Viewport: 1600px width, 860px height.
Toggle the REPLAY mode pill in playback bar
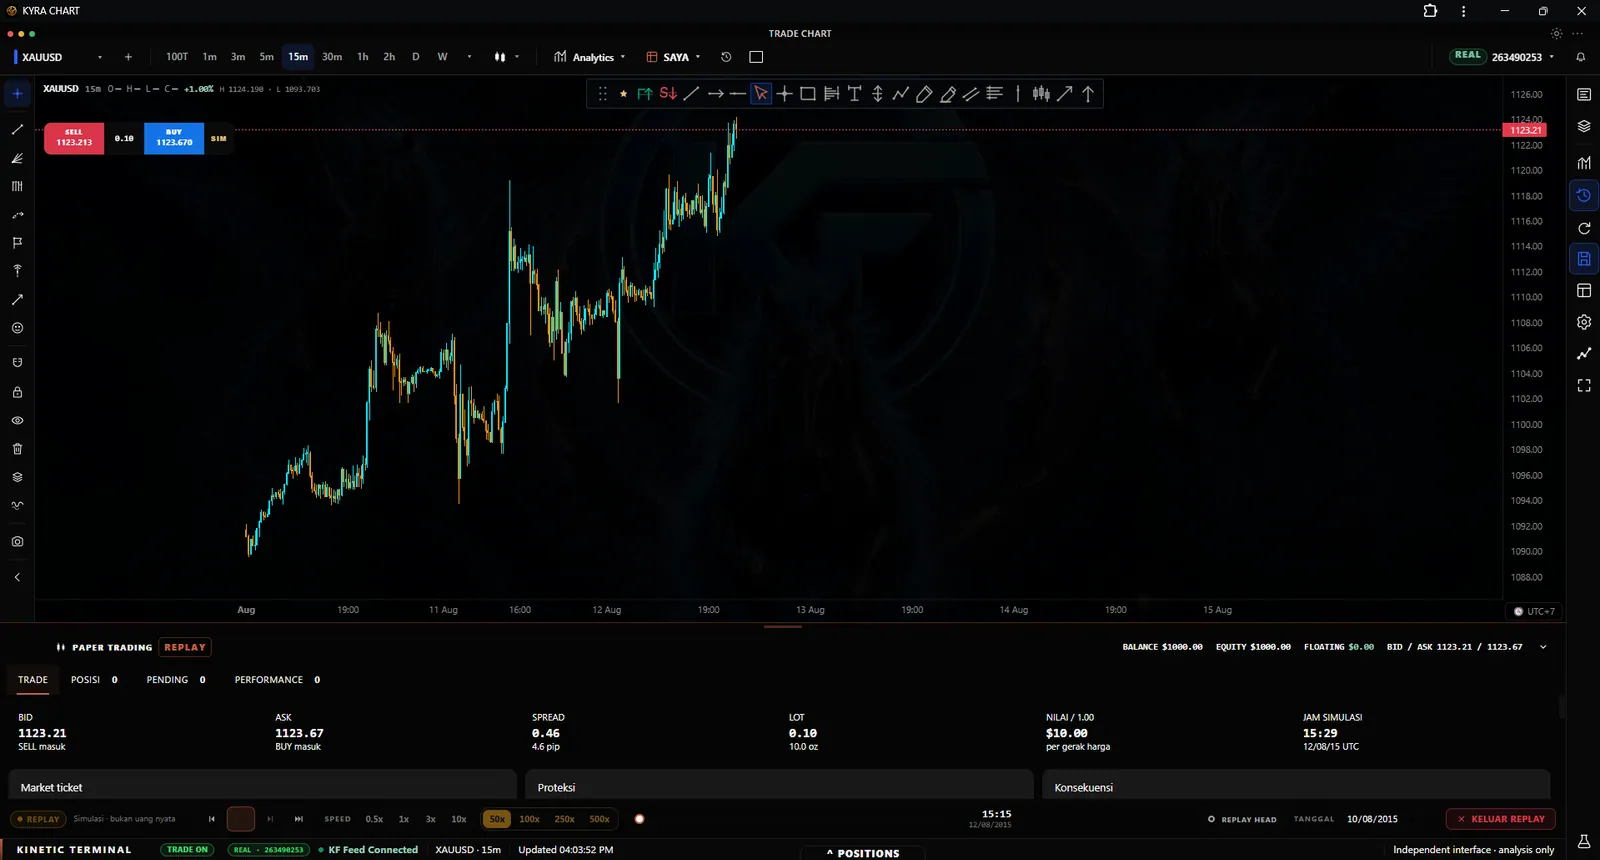tap(38, 819)
